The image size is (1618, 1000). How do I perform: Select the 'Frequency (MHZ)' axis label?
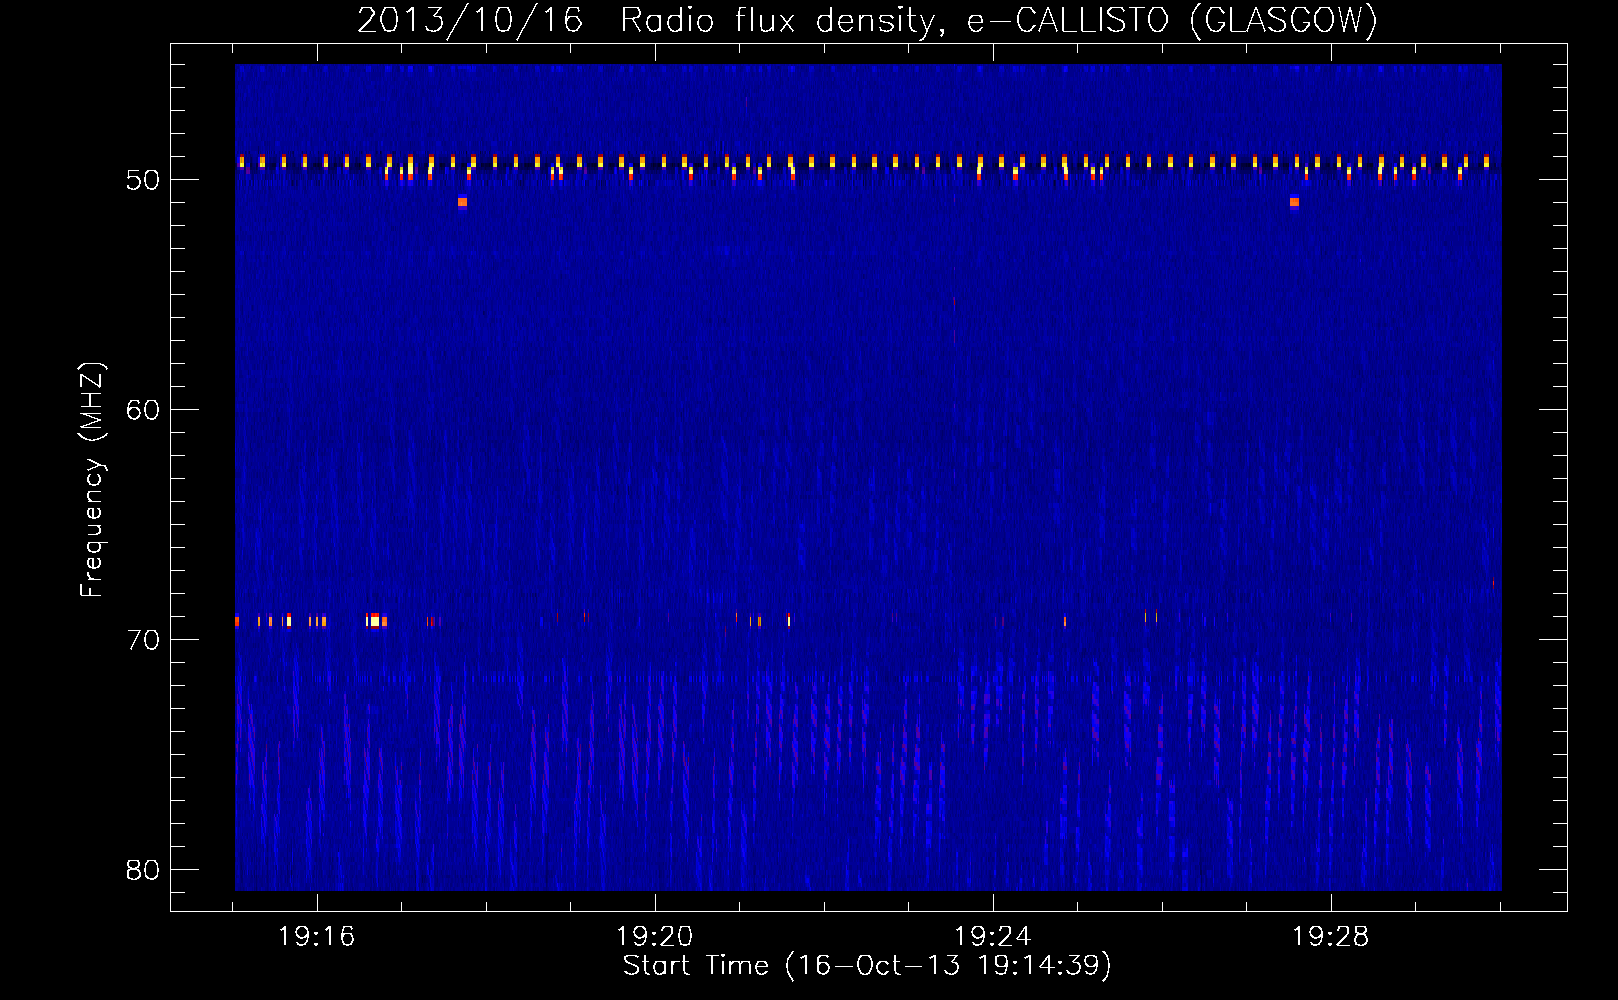coord(91,480)
